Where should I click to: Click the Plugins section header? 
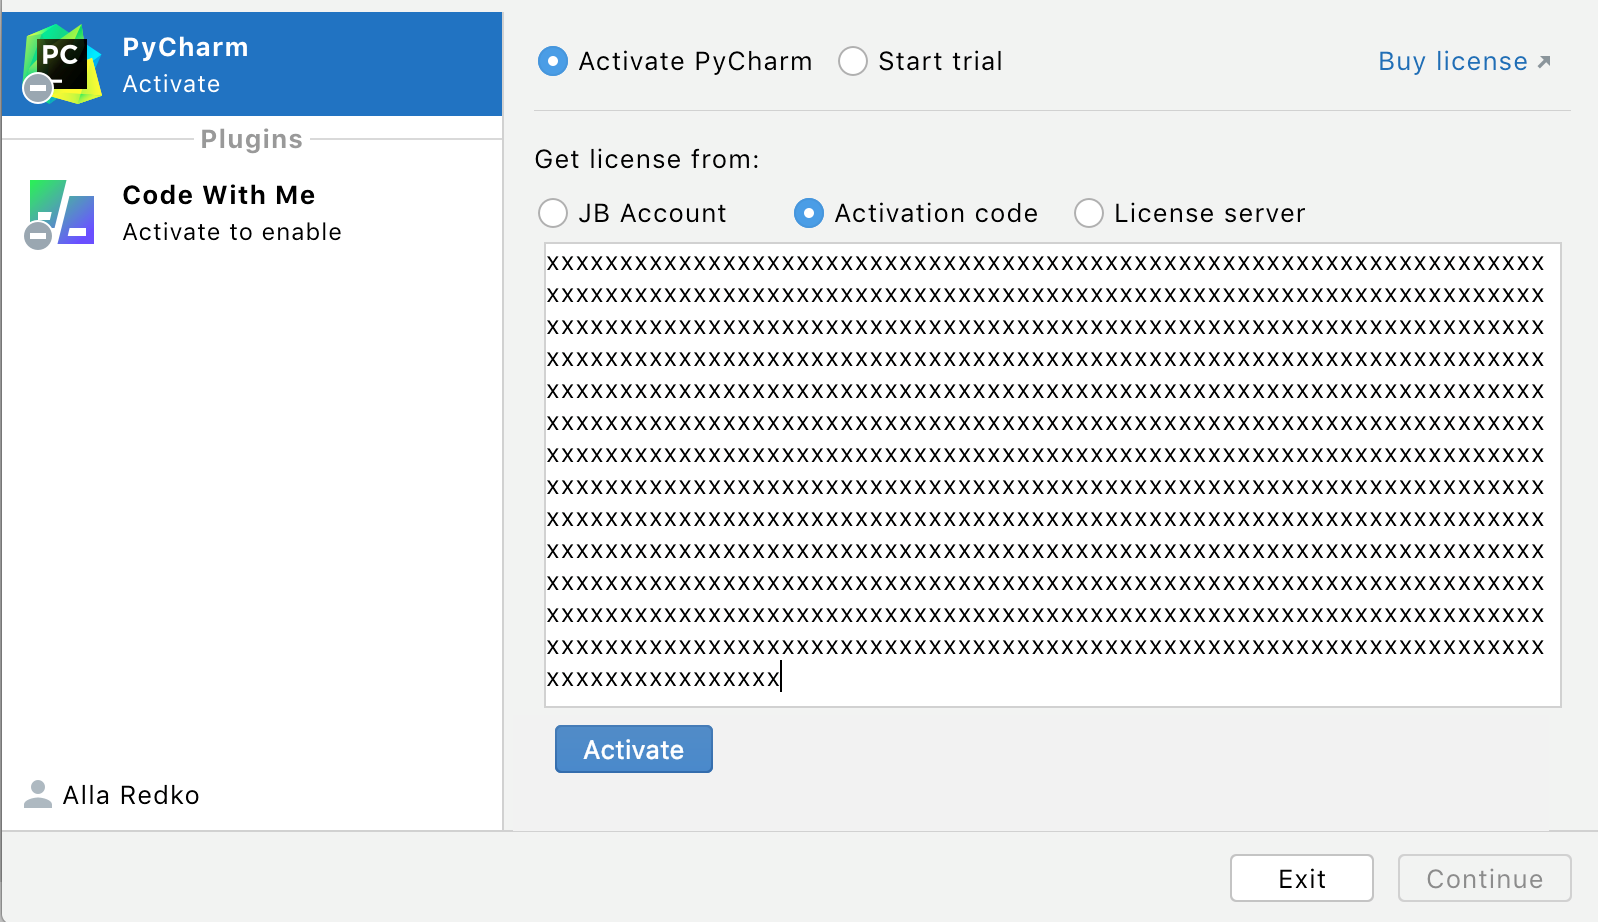coord(251,139)
